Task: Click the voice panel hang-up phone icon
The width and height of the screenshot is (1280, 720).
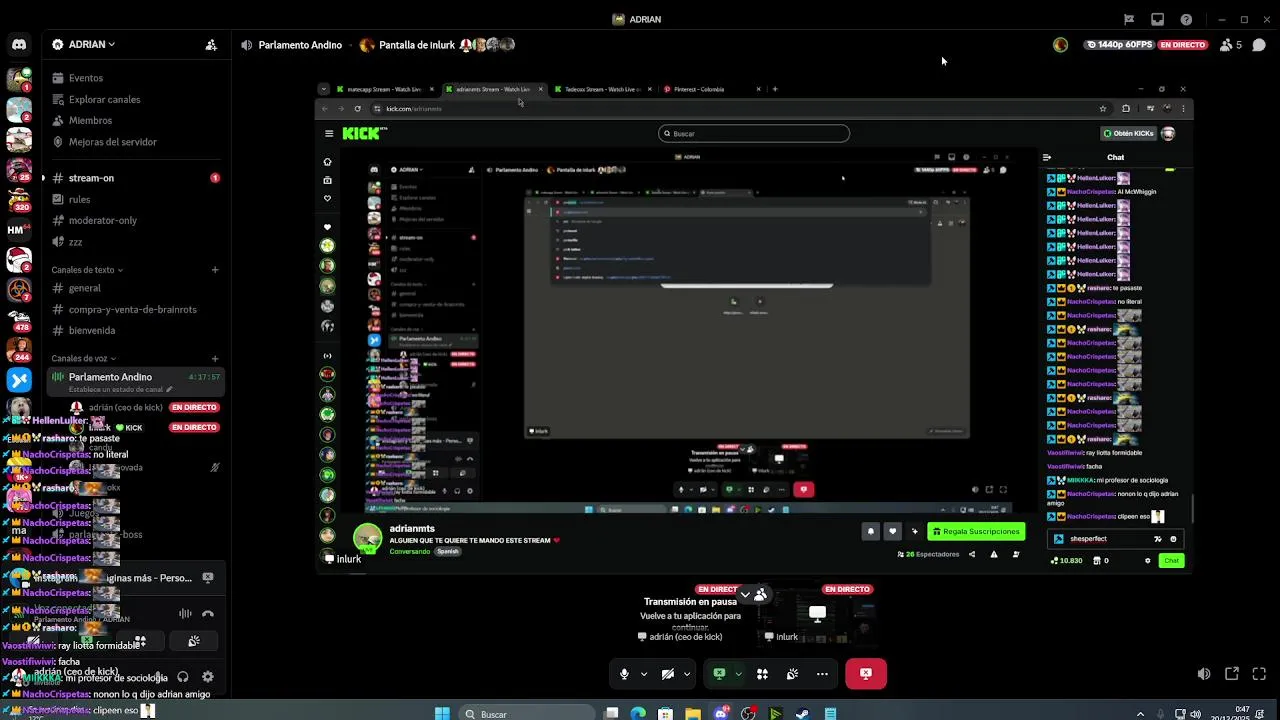Action: coord(208,614)
